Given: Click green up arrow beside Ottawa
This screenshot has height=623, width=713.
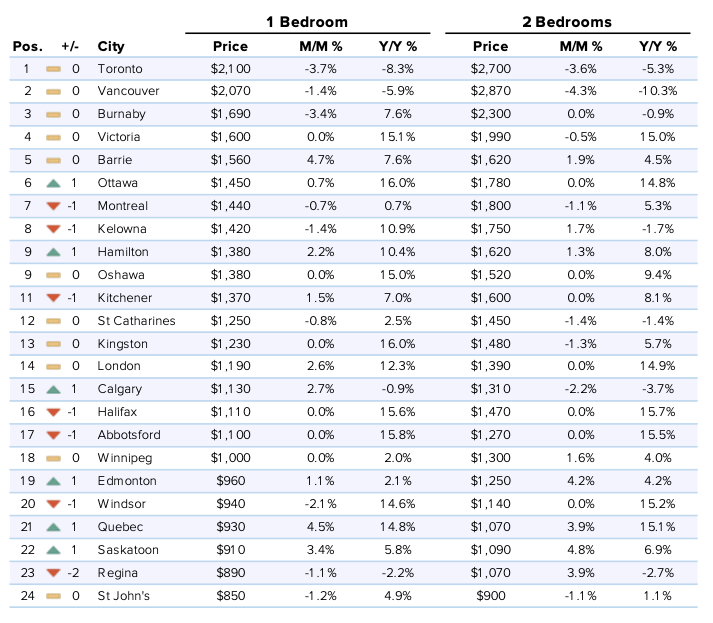Looking at the screenshot, I should (53, 183).
